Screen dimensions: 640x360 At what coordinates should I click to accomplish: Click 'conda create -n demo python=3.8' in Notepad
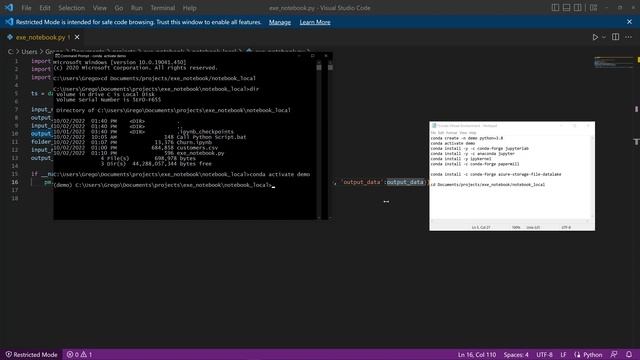[x=467, y=138]
